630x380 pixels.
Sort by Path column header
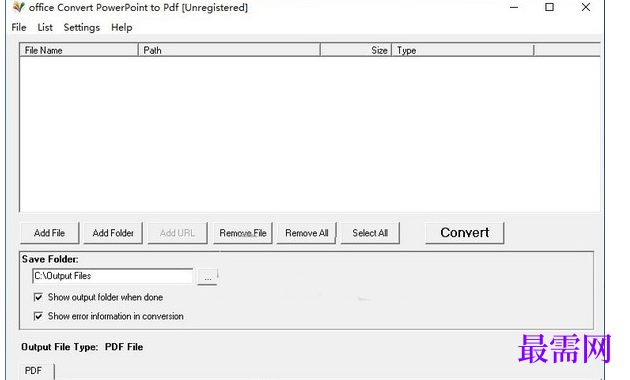pyautogui.click(x=229, y=50)
